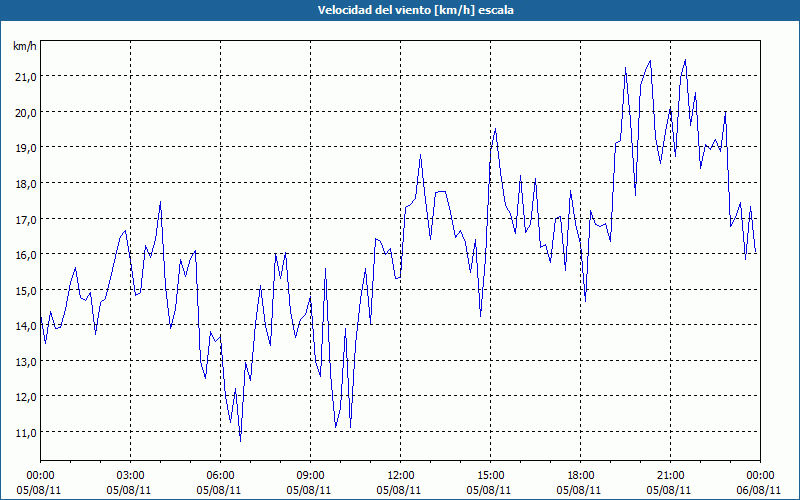Select the 11,0 y-axis label
Image resolution: width=800 pixels, height=500 pixels.
26,433
